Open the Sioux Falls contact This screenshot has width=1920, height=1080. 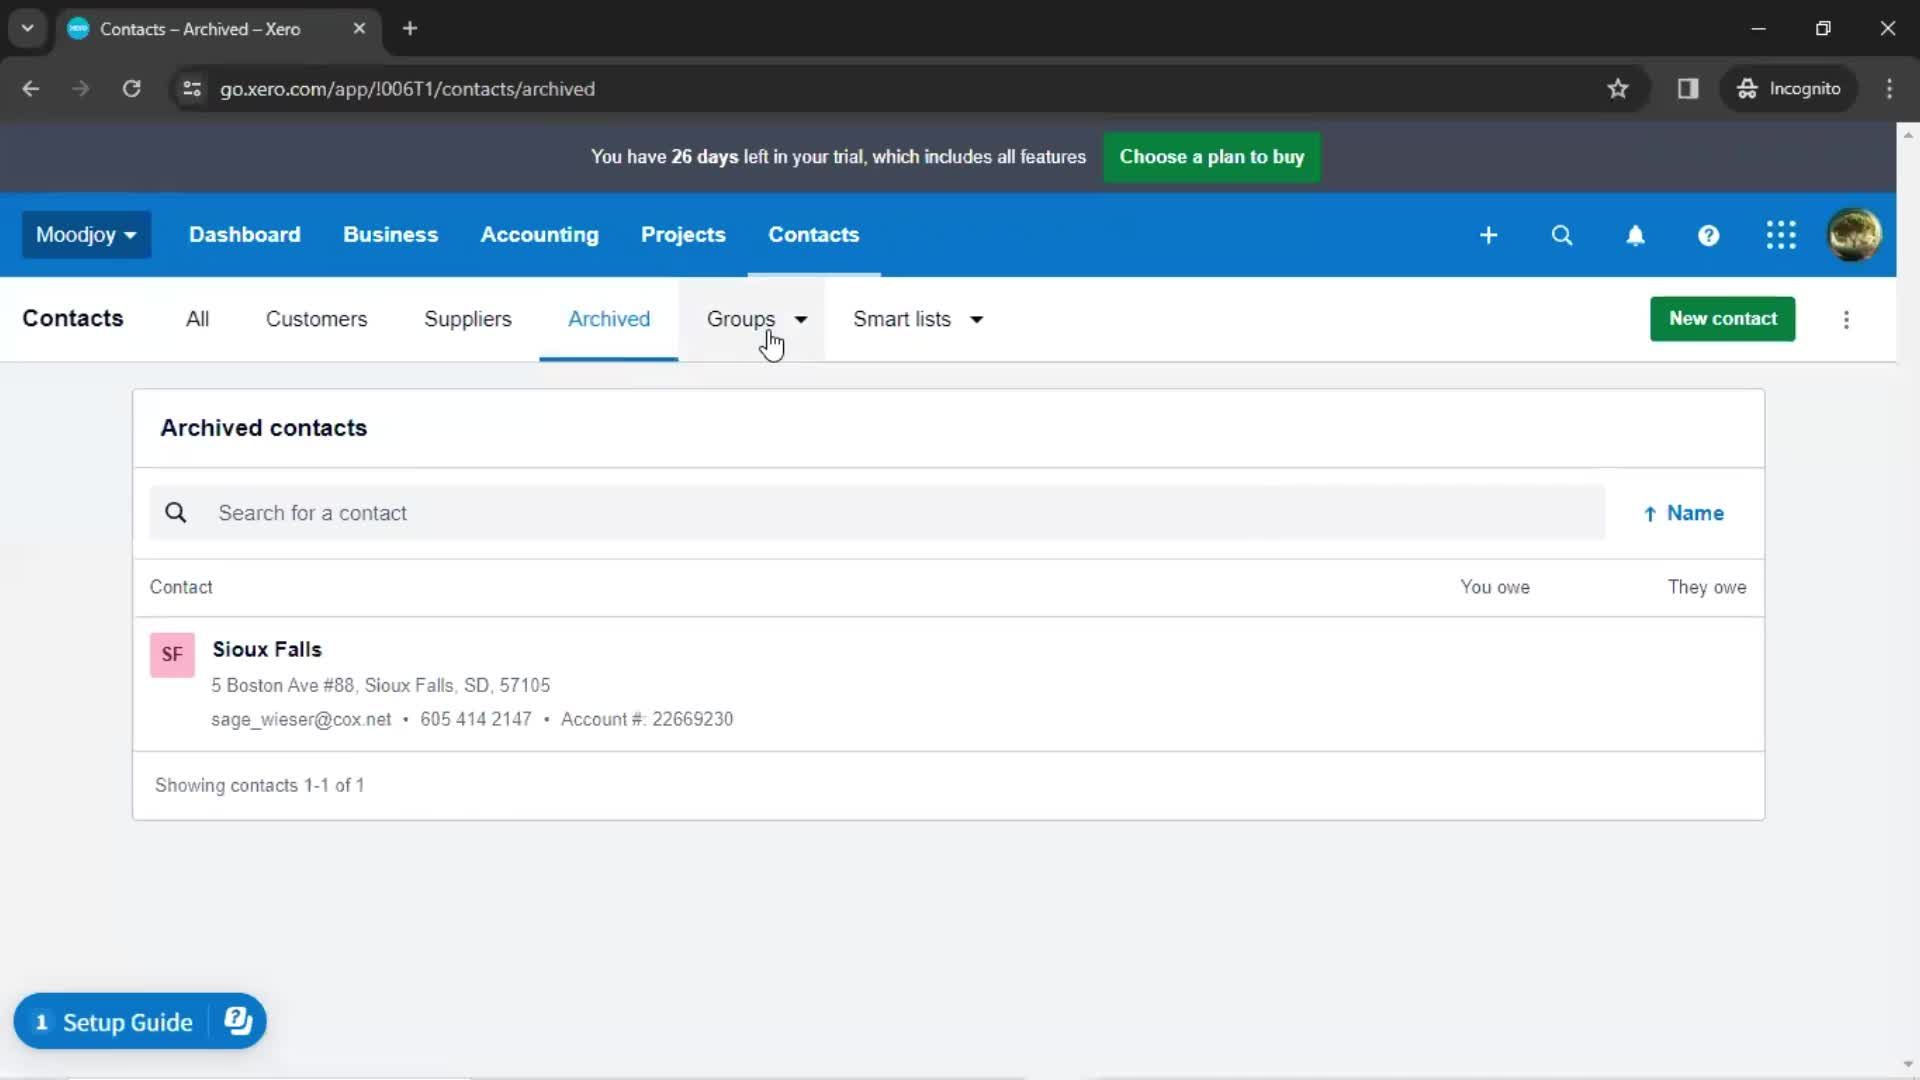click(267, 650)
